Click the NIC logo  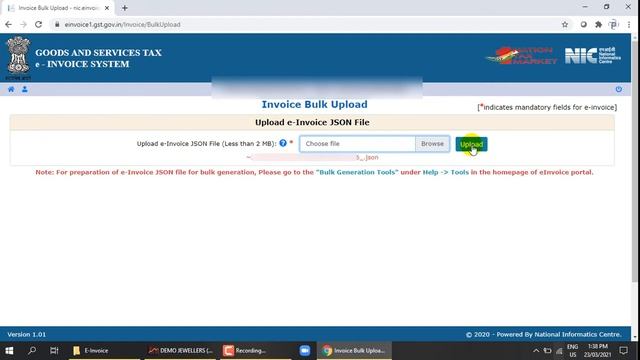(593, 56)
